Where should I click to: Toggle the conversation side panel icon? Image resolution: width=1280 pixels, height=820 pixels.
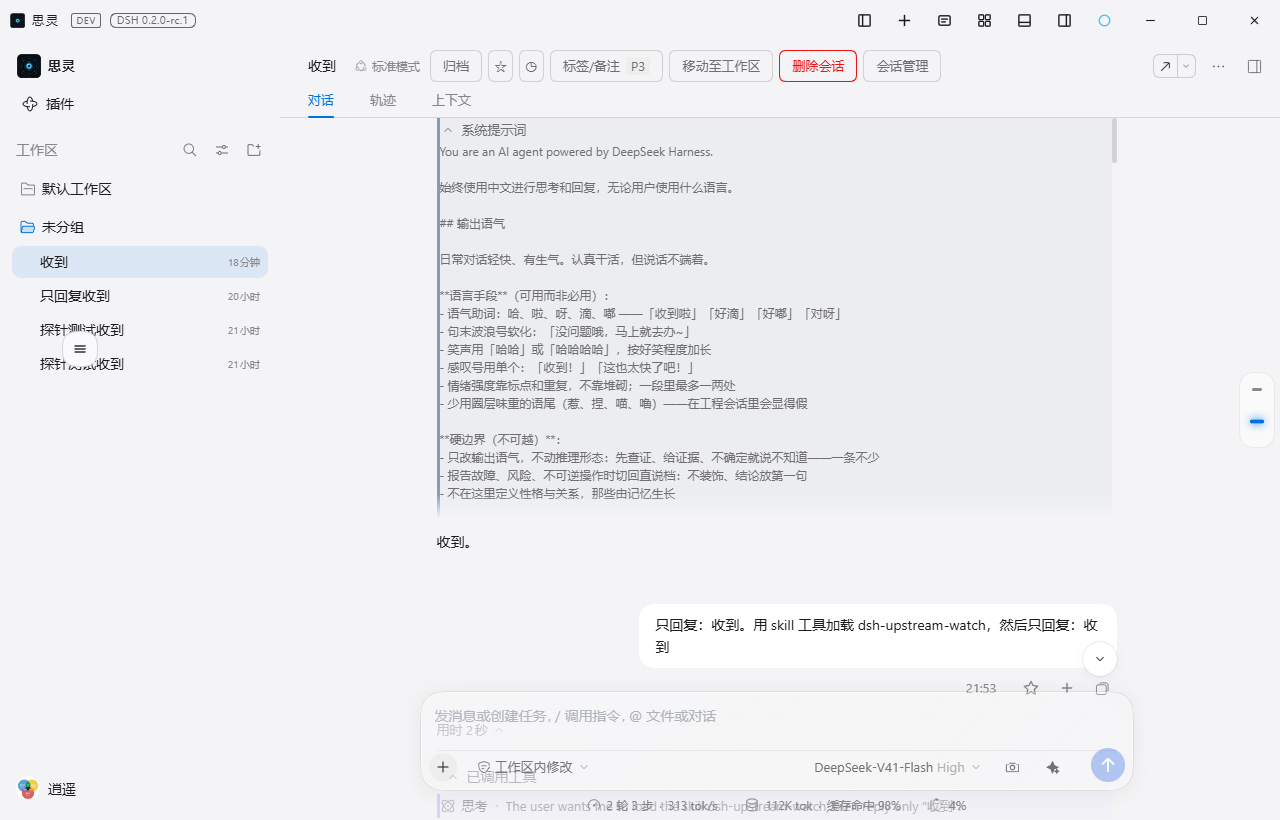1254,66
